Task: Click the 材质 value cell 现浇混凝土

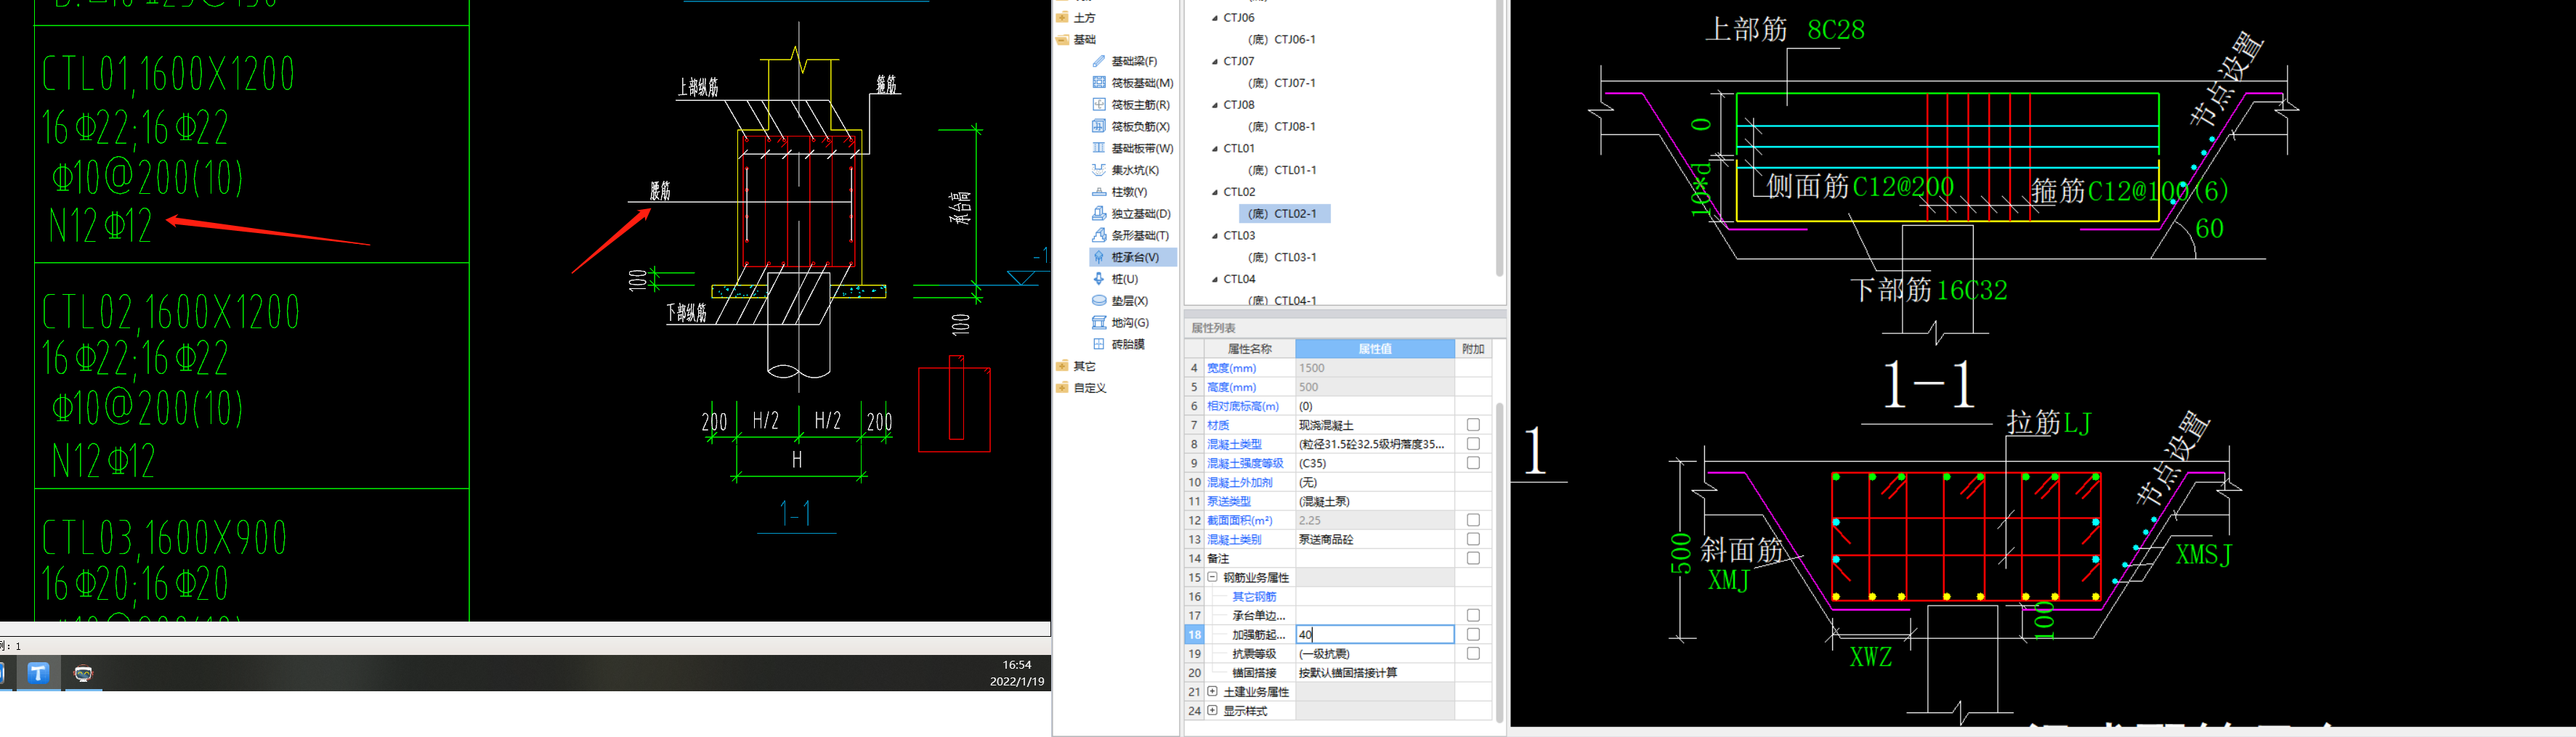Action: pos(1375,425)
